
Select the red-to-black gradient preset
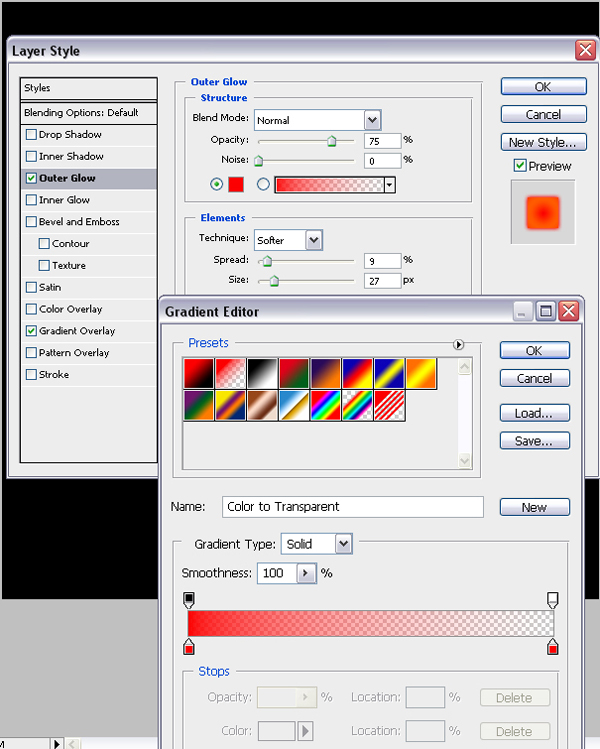[199, 374]
